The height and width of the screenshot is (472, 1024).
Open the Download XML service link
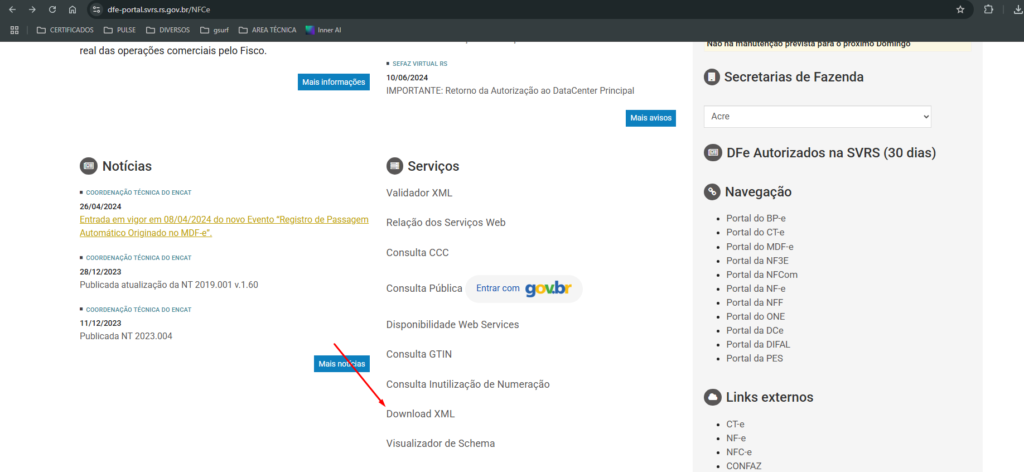click(420, 413)
